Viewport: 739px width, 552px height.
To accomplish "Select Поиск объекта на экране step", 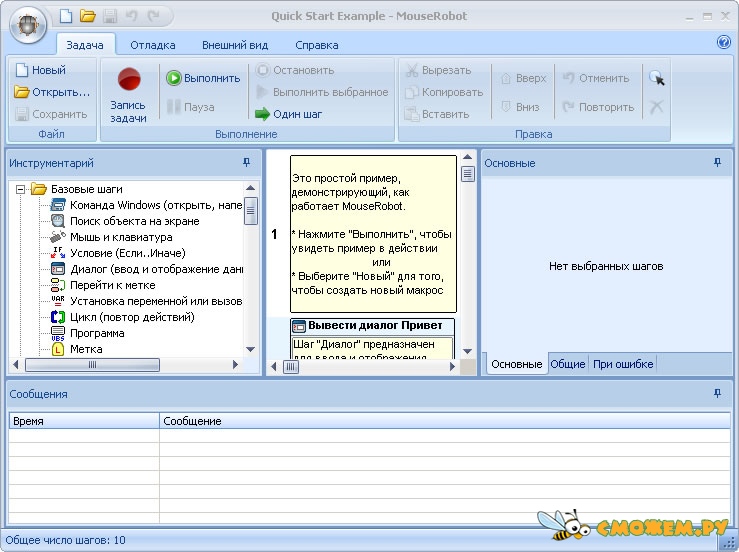I will pos(124,221).
